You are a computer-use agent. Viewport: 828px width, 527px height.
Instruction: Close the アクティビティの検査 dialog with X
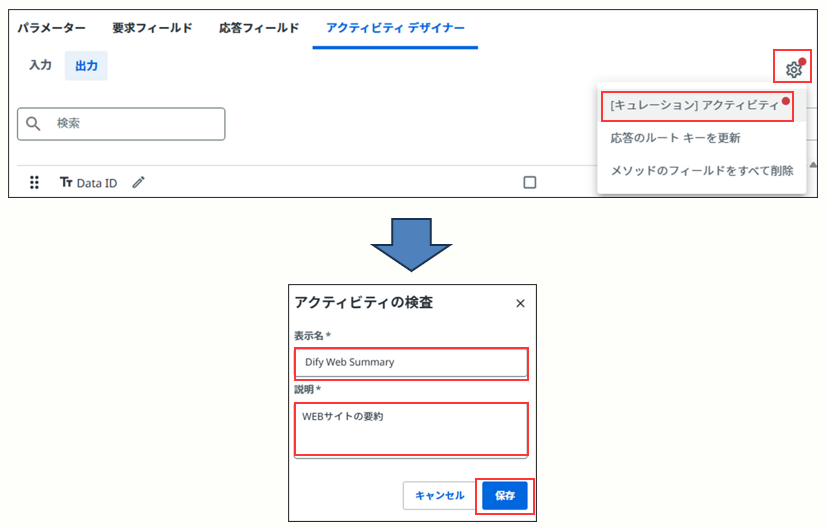click(520, 303)
